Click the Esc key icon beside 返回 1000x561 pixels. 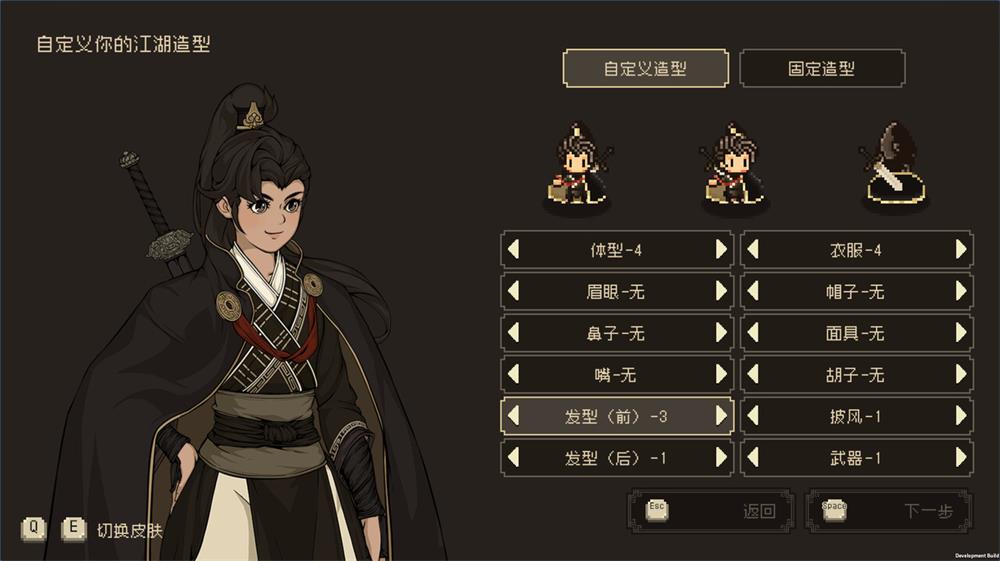pos(657,509)
